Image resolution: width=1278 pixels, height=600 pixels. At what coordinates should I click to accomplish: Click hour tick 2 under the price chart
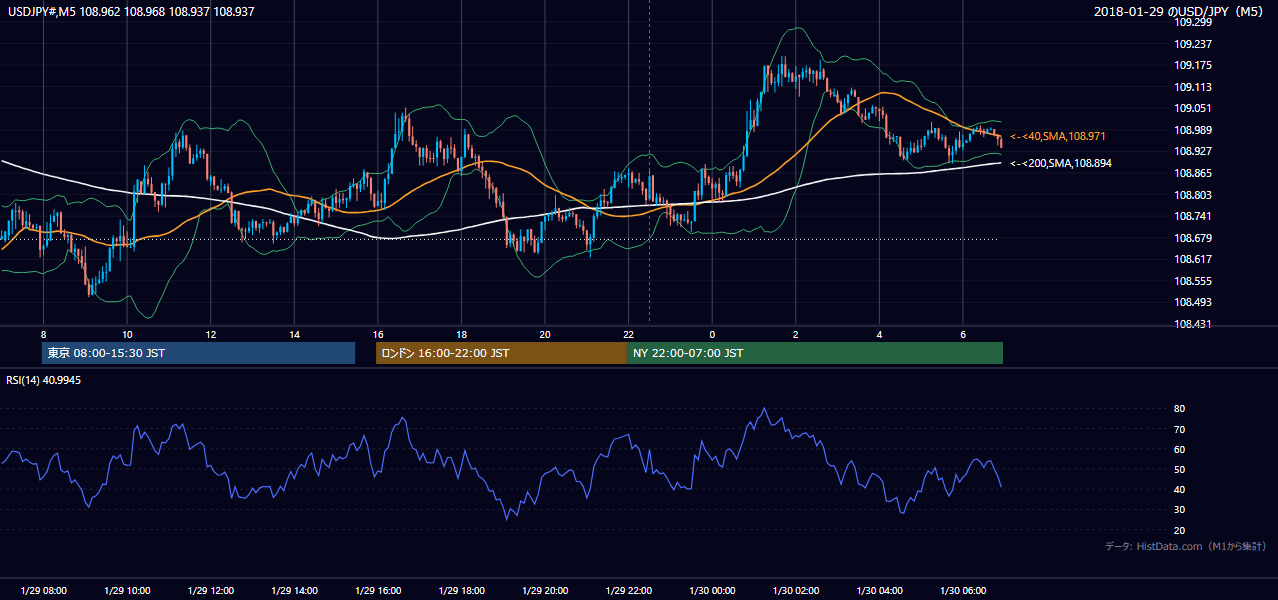tap(796, 334)
